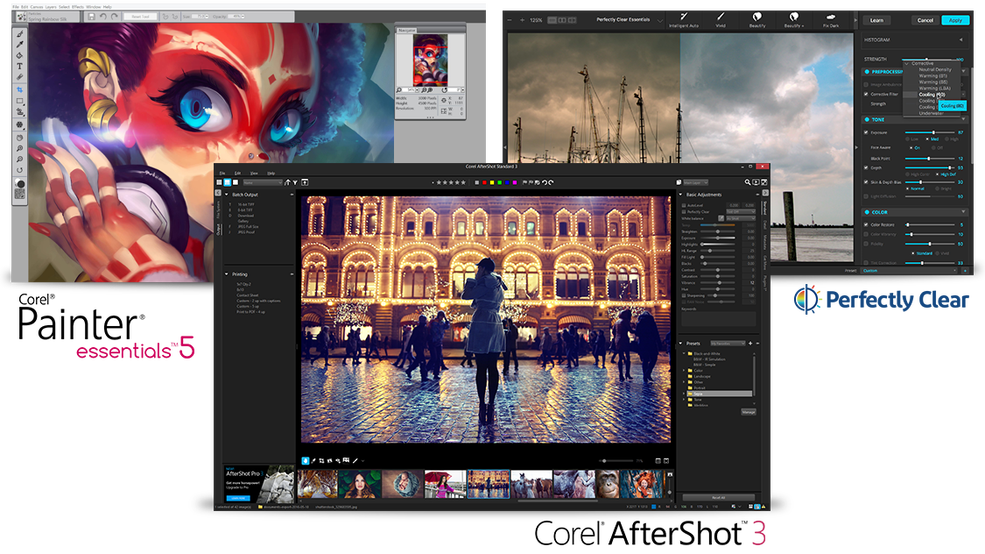Select the Text tool in Painter
Image resolution: width=985 pixels, height=554 pixels.
19,66
